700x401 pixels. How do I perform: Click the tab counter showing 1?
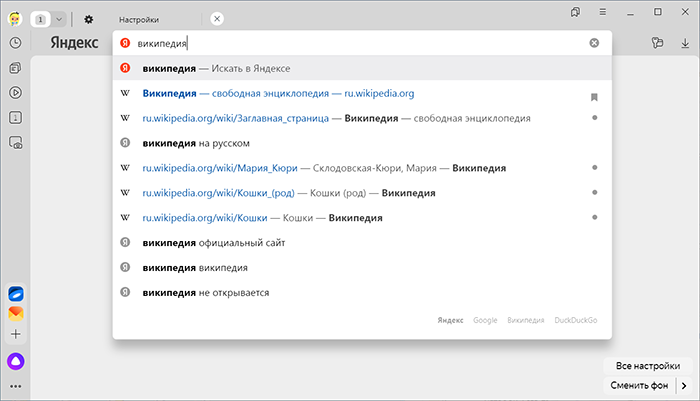click(x=41, y=20)
